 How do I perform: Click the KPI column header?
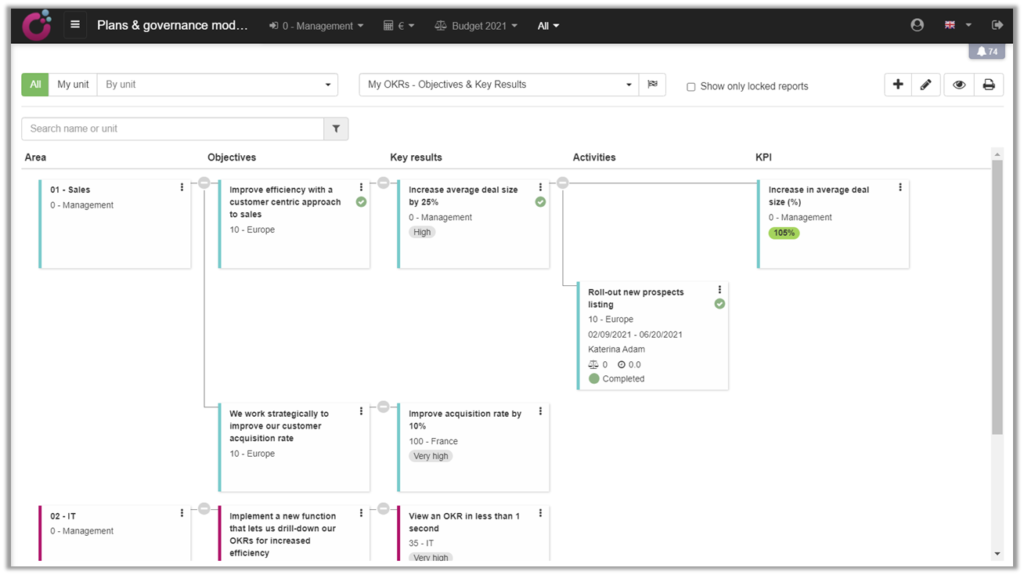click(763, 157)
